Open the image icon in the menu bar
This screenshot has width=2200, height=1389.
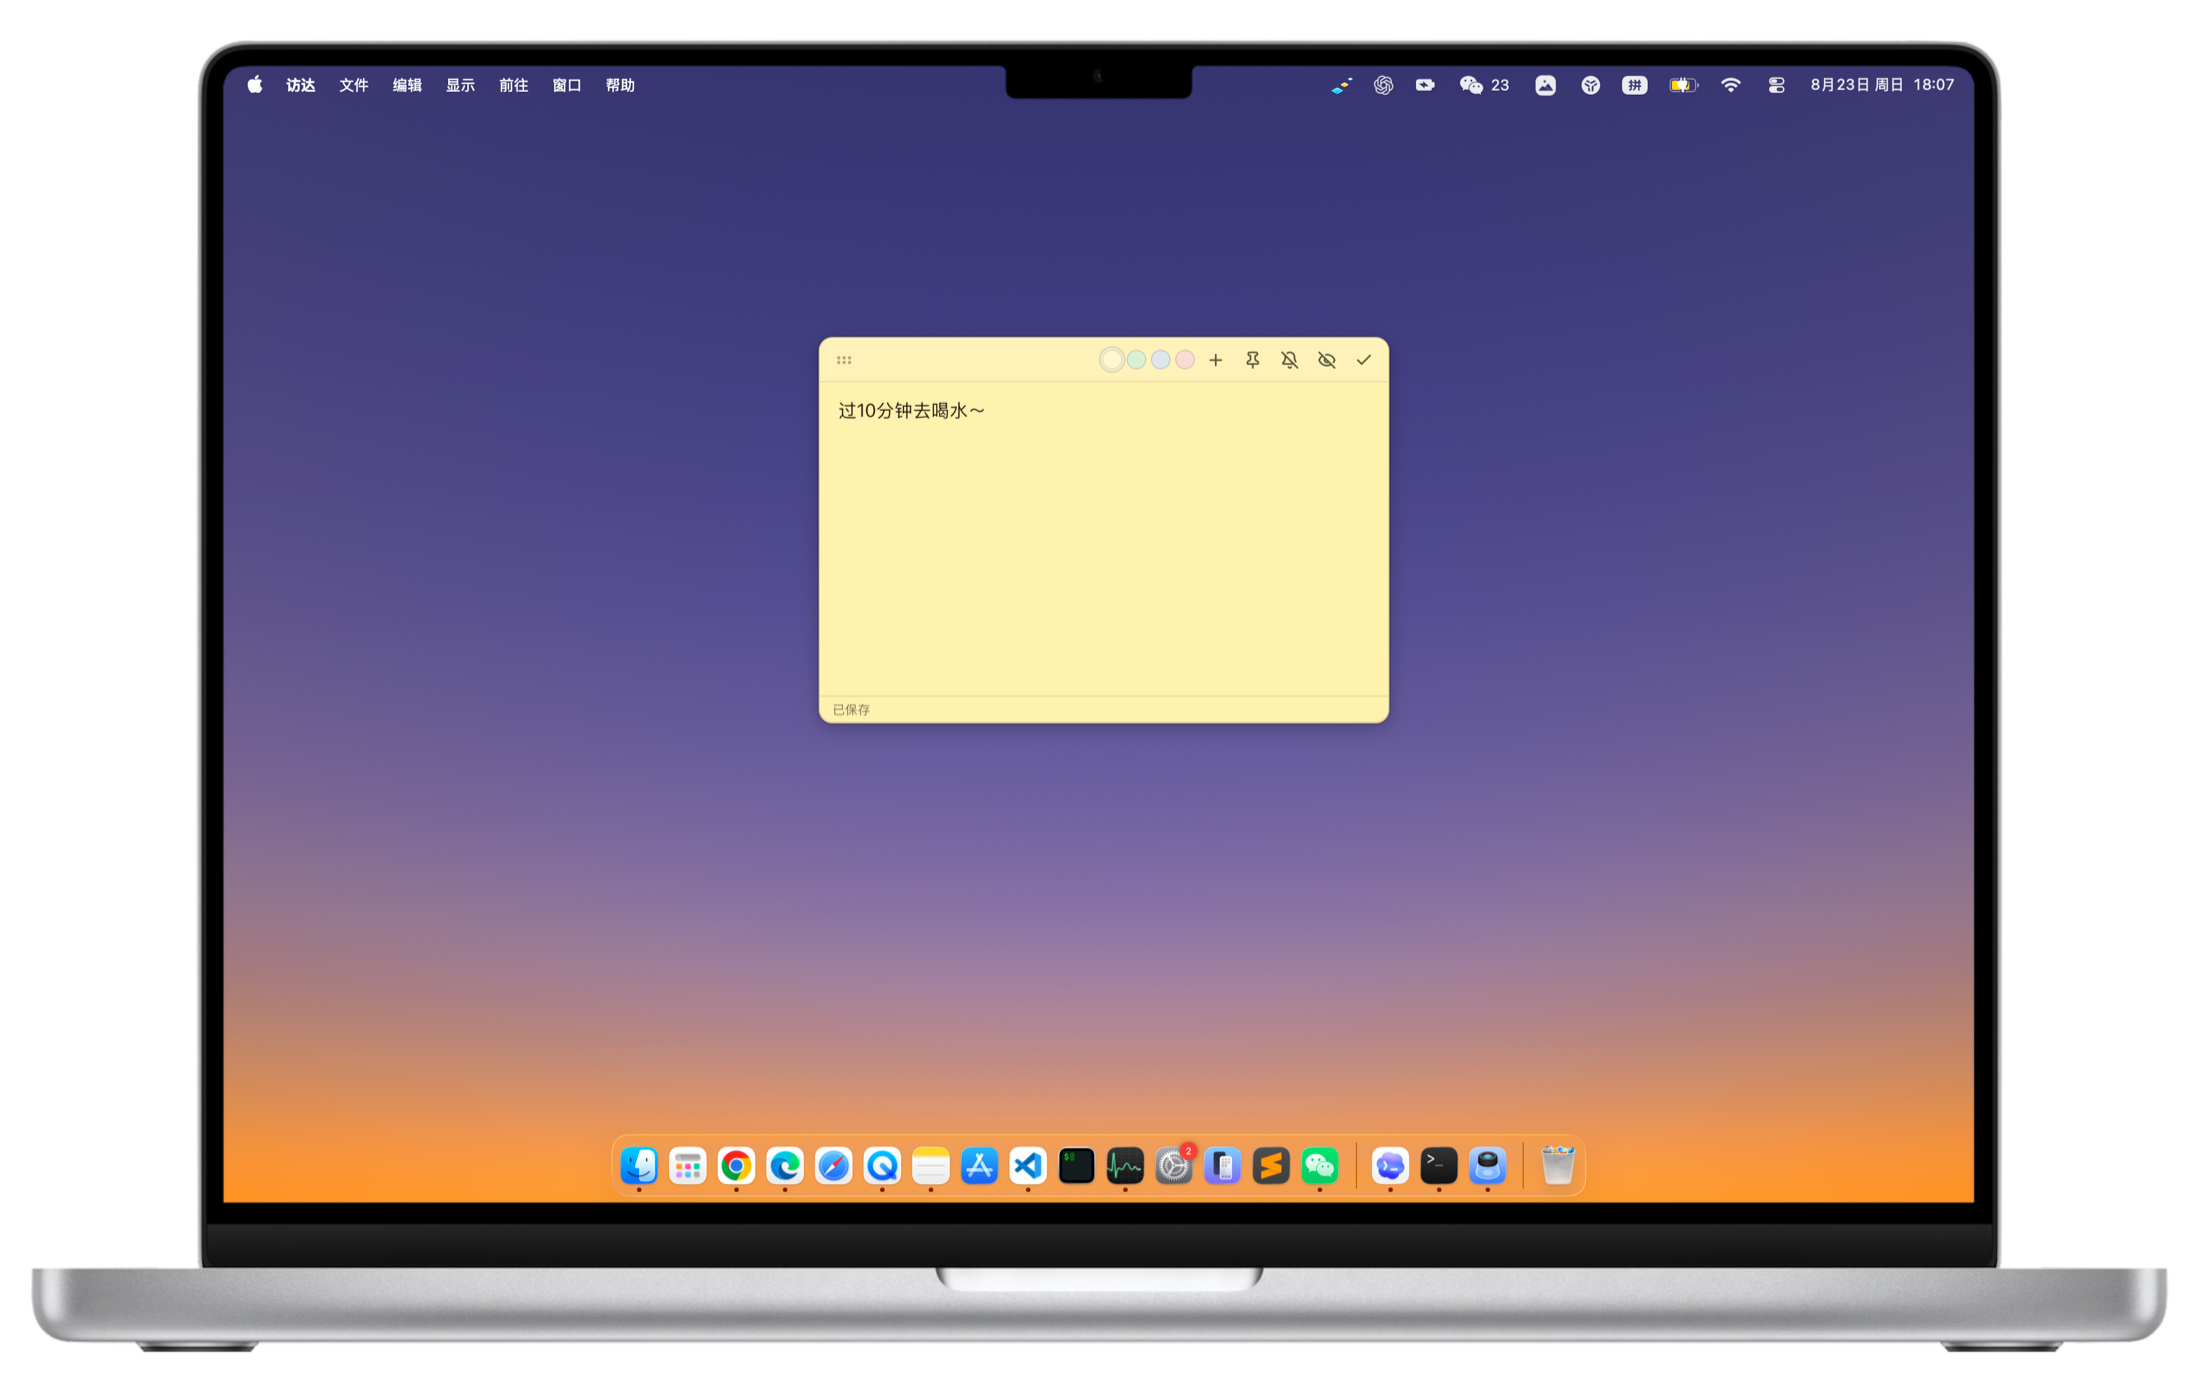pyautogui.click(x=1545, y=85)
